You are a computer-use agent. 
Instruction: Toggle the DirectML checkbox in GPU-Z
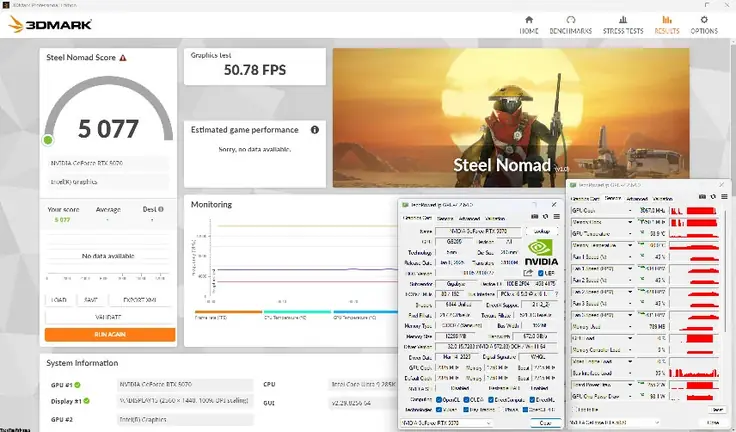click(532, 400)
